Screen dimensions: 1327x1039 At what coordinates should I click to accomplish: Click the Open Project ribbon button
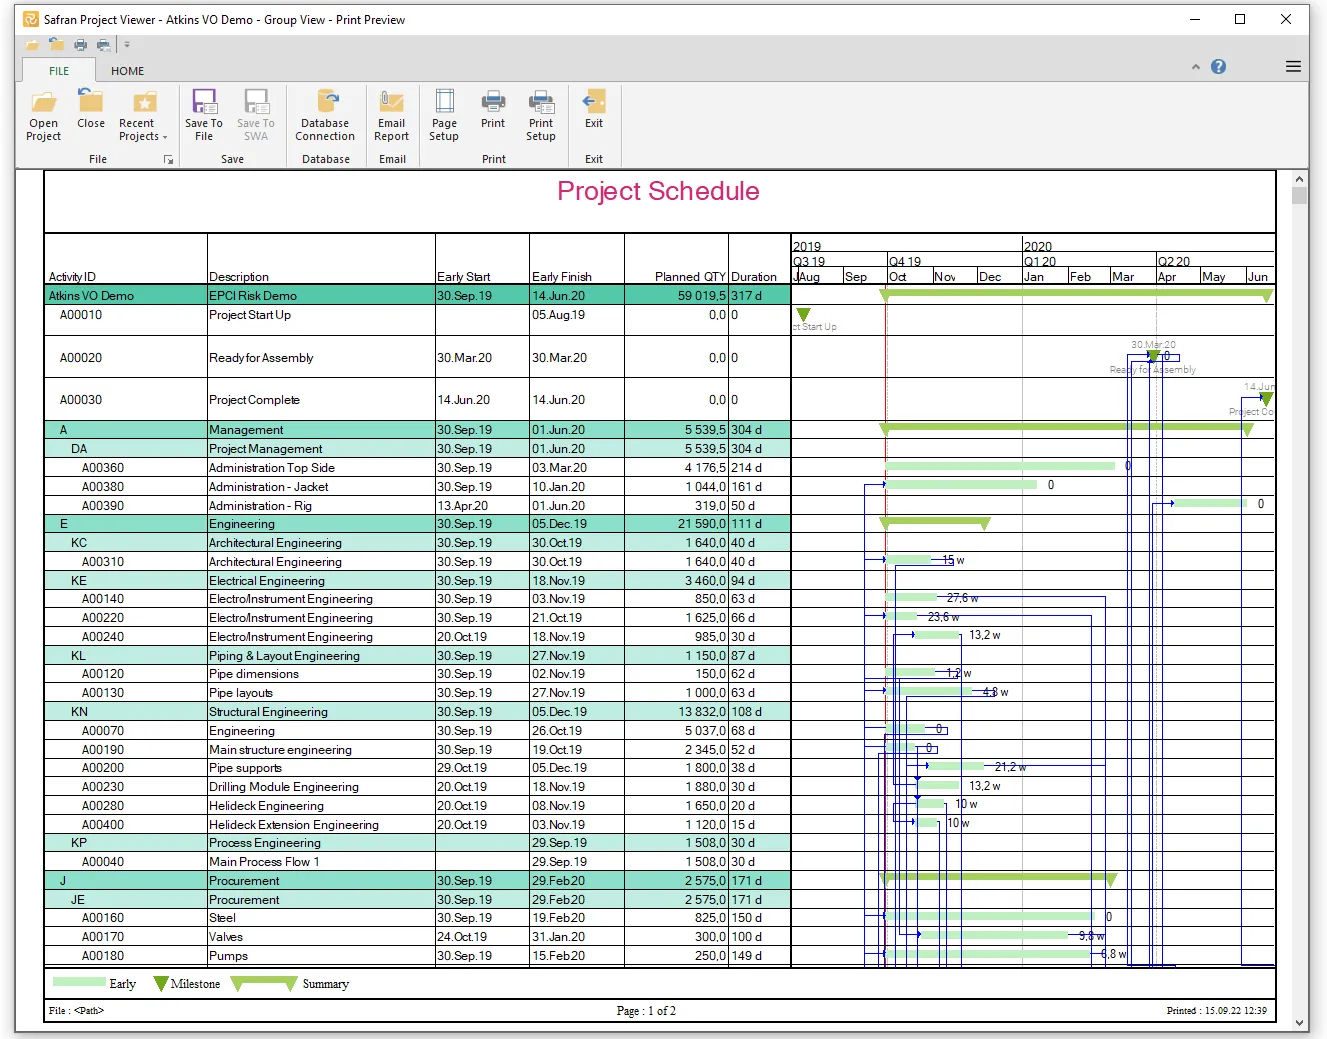[44, 116]
